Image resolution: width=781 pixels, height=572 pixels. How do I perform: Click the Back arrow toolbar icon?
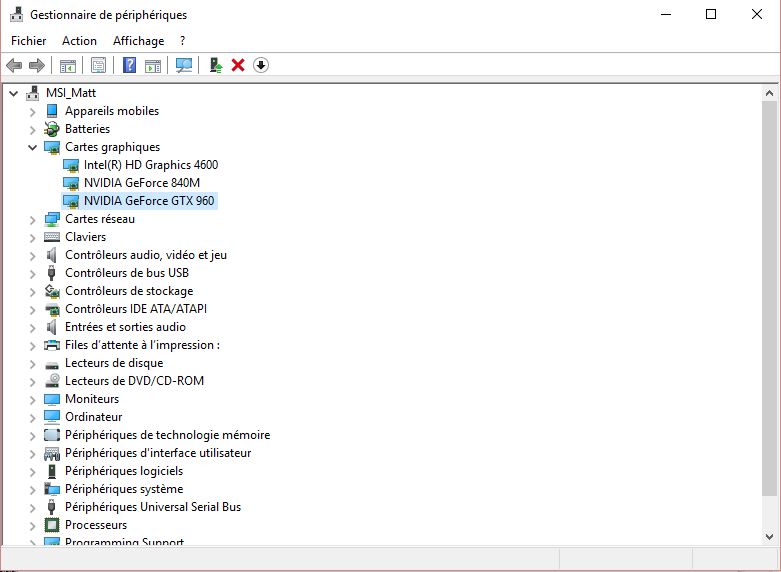coord(14,65)
